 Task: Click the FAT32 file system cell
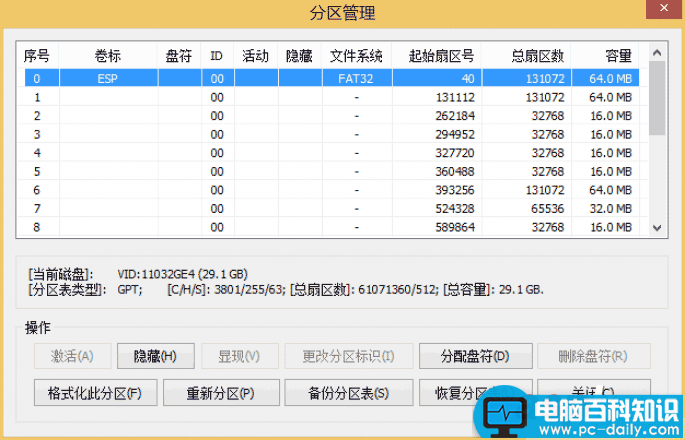tap(356, 78)
